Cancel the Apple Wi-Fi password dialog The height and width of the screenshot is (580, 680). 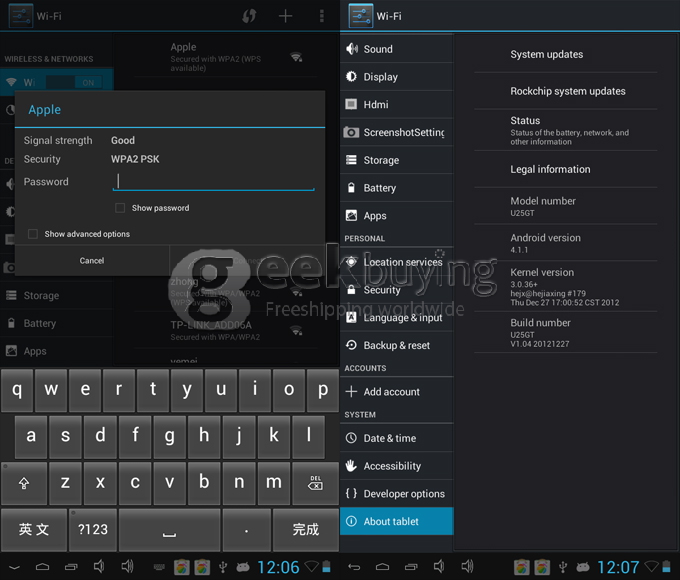(x=92, y=260)
